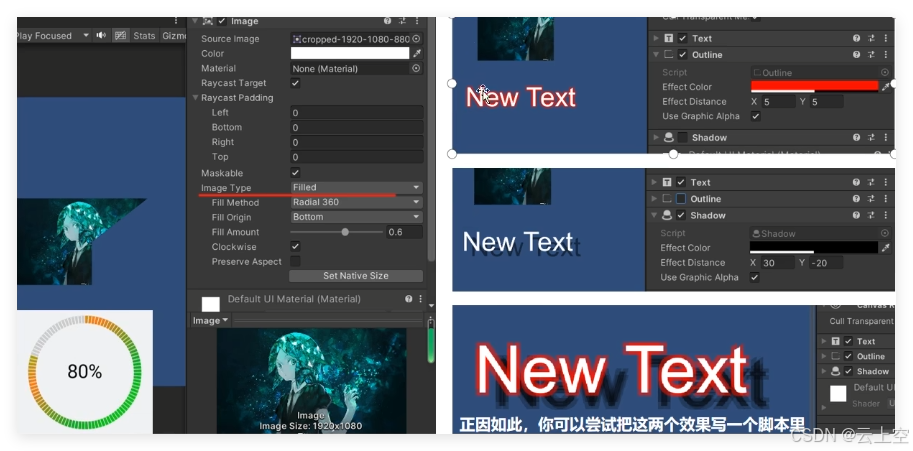Screen dimensions: 913x451
Task: Open the Image component three-dot menu
Action: coord(417,21)
